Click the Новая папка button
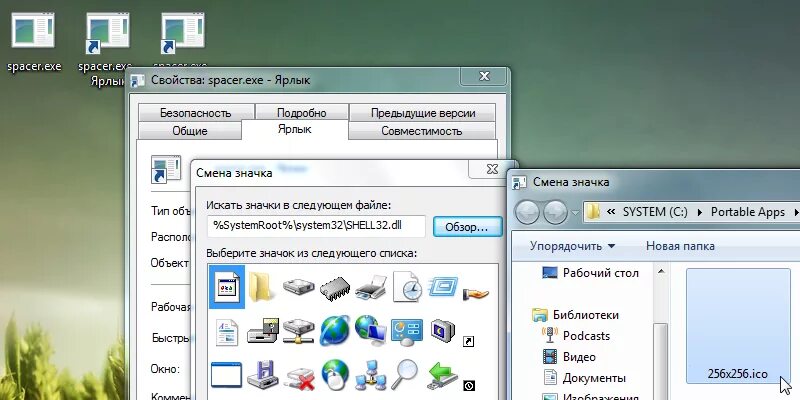 [x=680, y=246]
